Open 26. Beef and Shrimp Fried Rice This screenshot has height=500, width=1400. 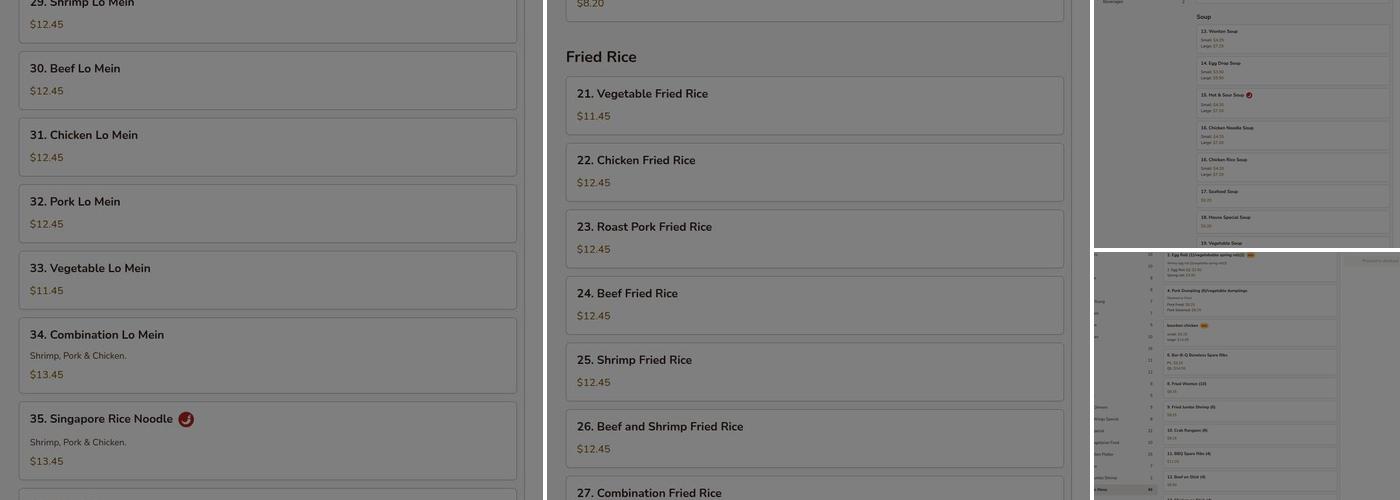point(814,437)
